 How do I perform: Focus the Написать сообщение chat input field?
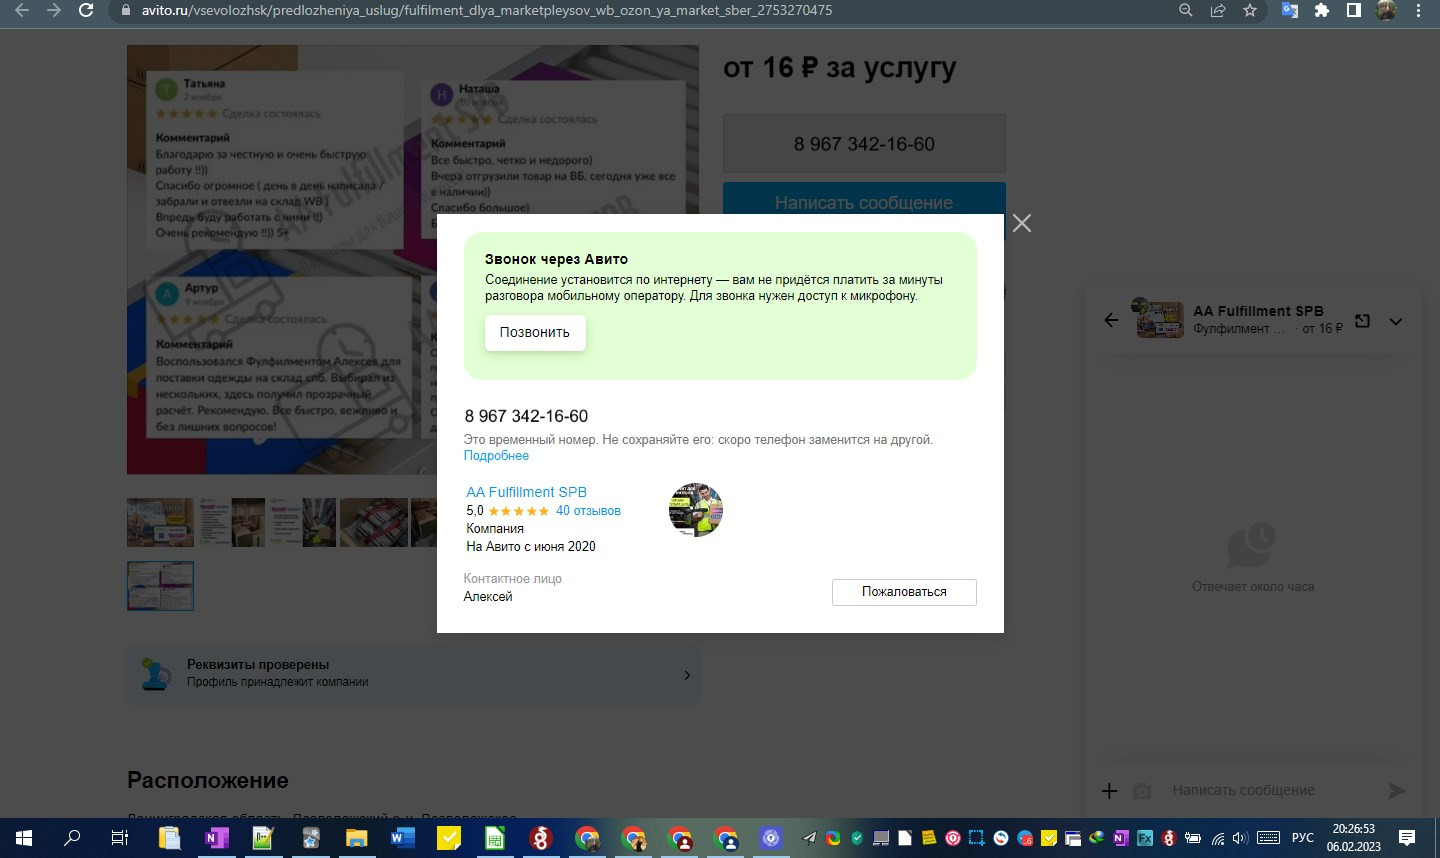(1270, 790)
